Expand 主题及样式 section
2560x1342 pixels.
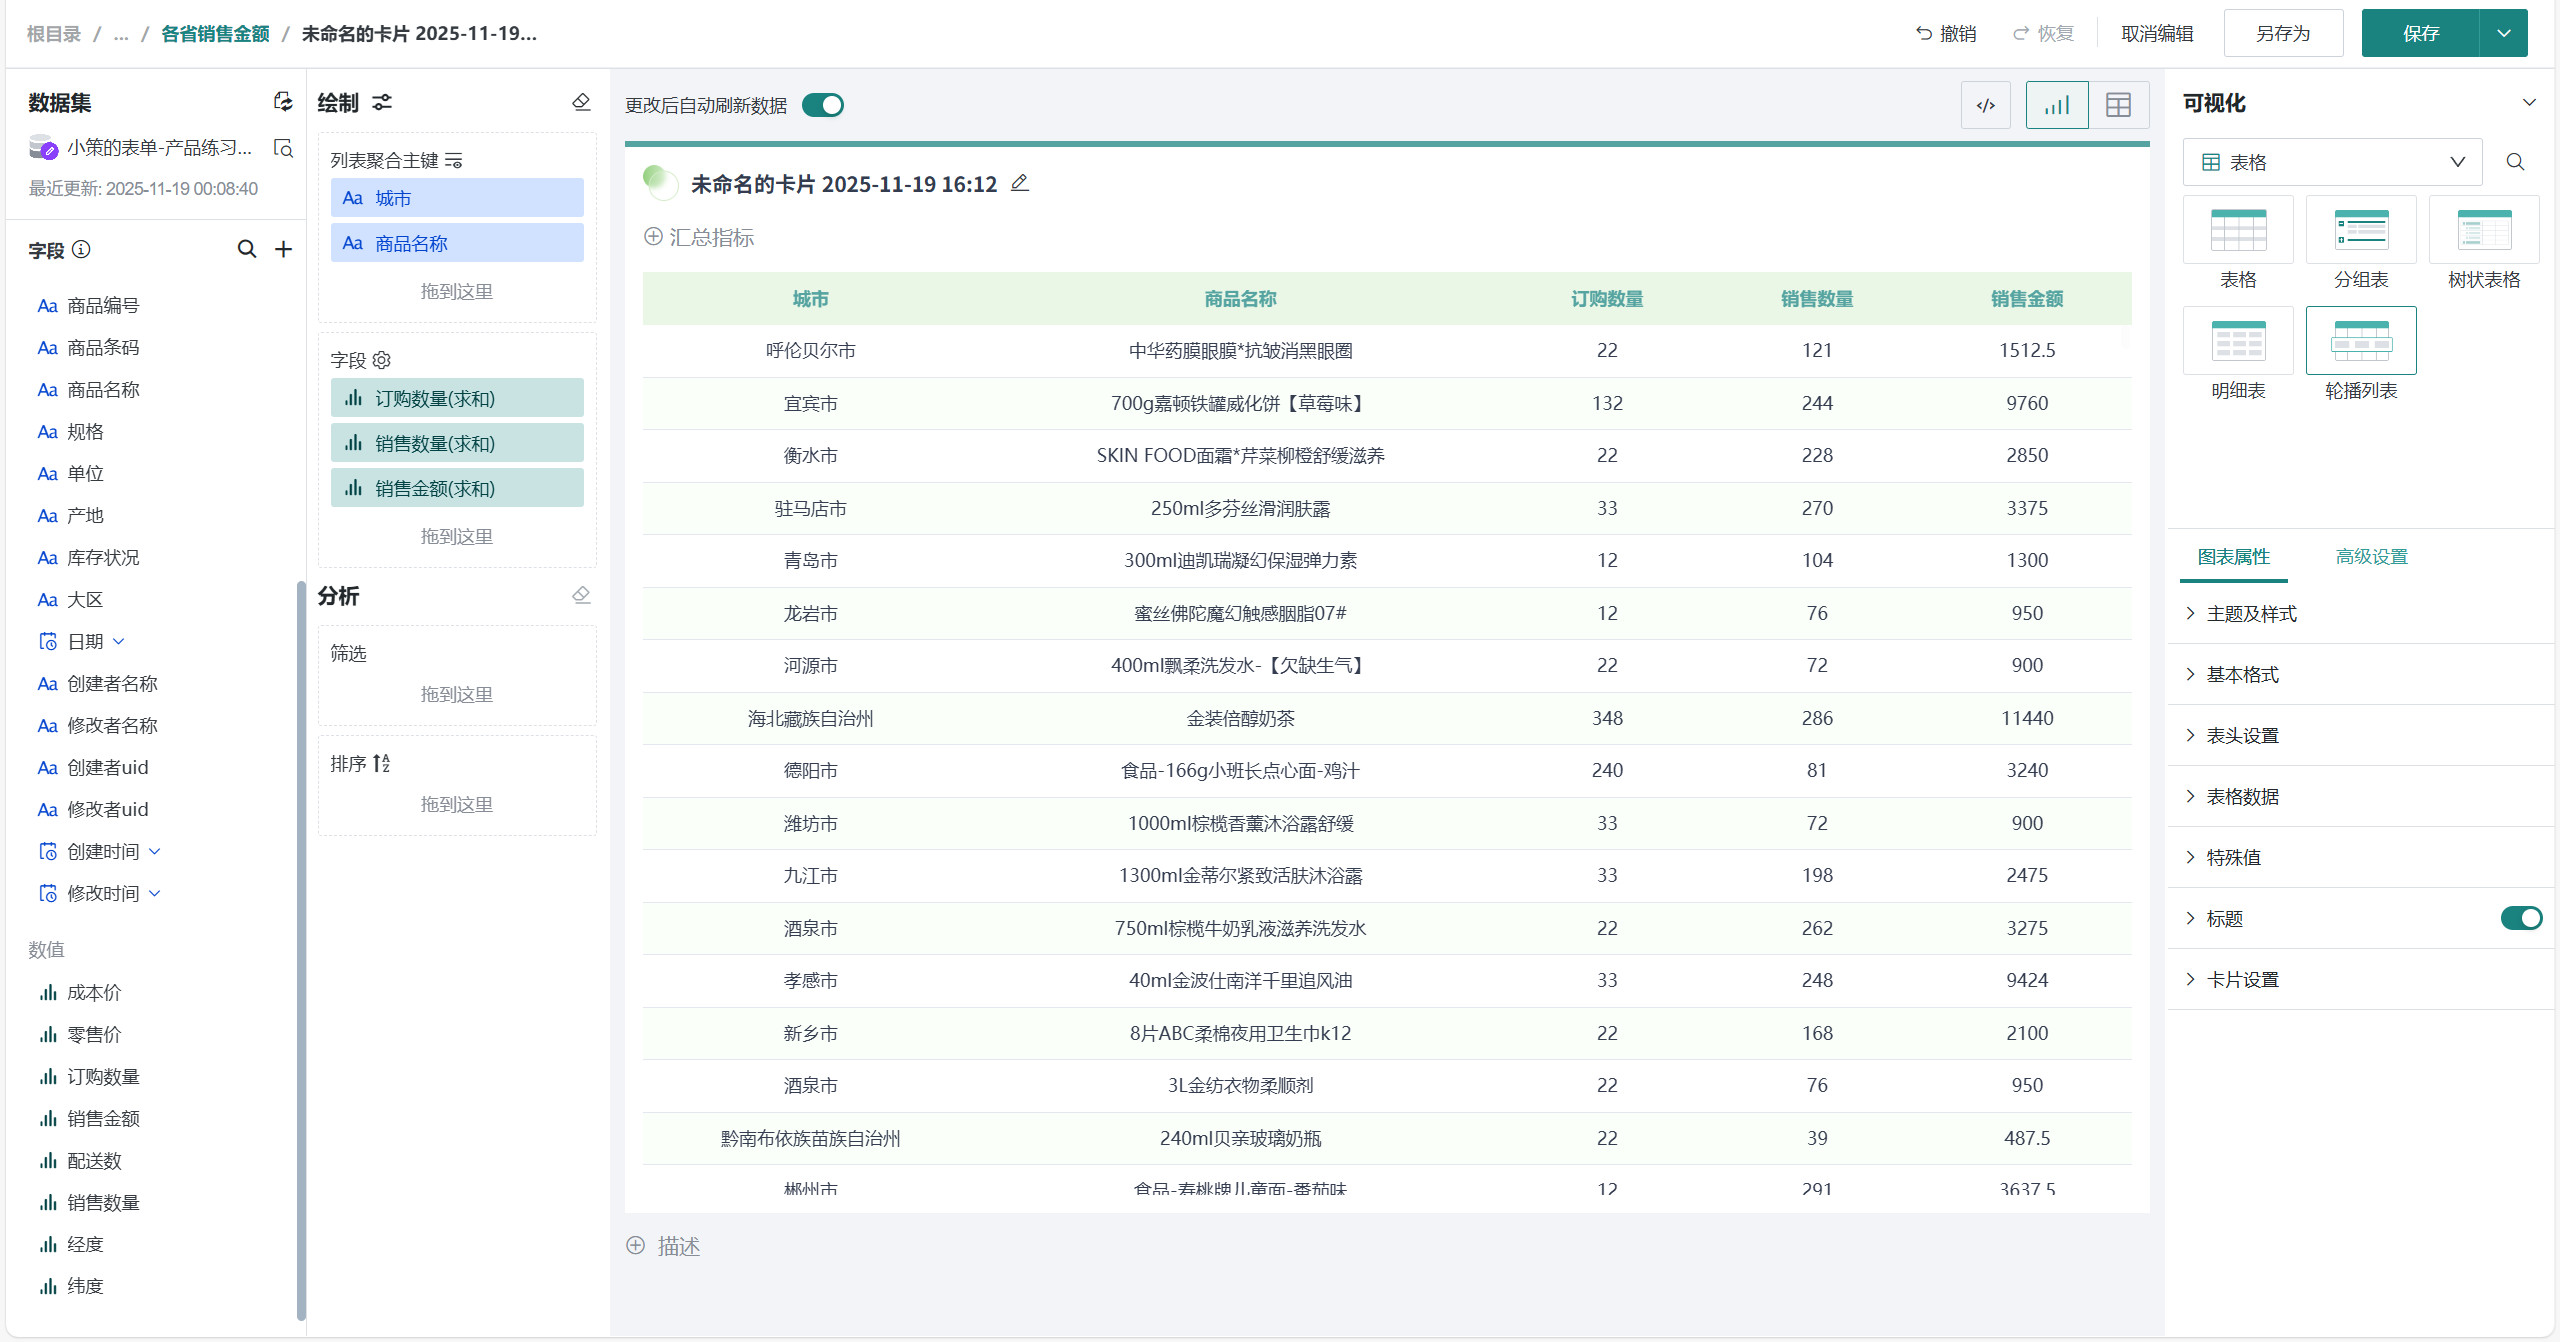point(2251,614)
